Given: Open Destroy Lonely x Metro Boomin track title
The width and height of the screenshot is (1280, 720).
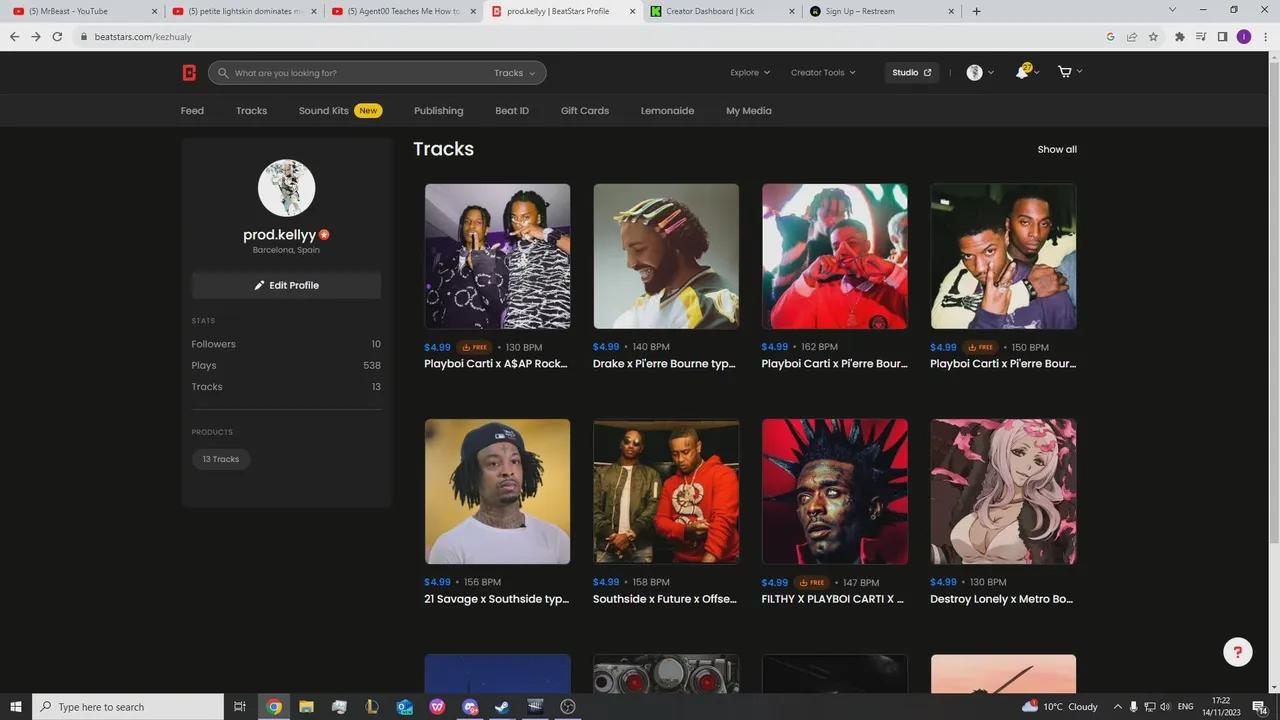Looking at the screenshot, I should tap(1002, 599).
